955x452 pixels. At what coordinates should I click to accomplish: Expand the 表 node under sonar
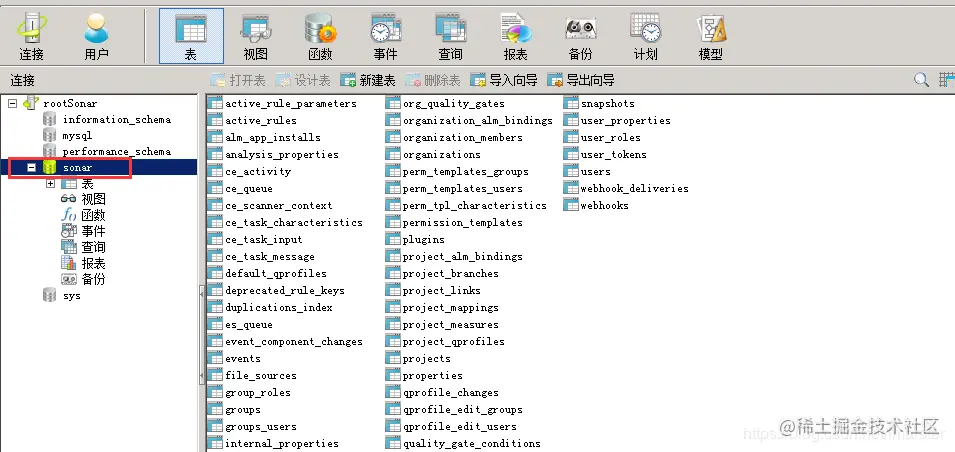click(x=51, y=183)
